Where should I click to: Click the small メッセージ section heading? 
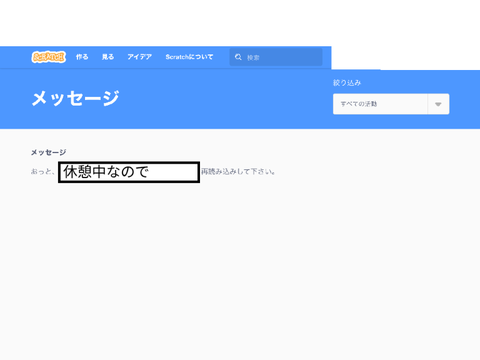coord(49,153)
